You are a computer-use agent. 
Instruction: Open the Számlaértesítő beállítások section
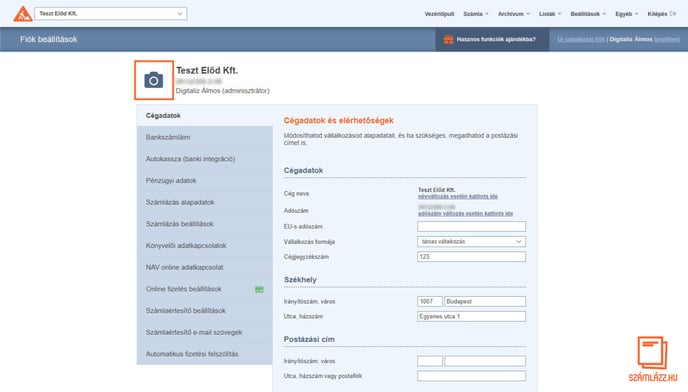tap(204, 310)
